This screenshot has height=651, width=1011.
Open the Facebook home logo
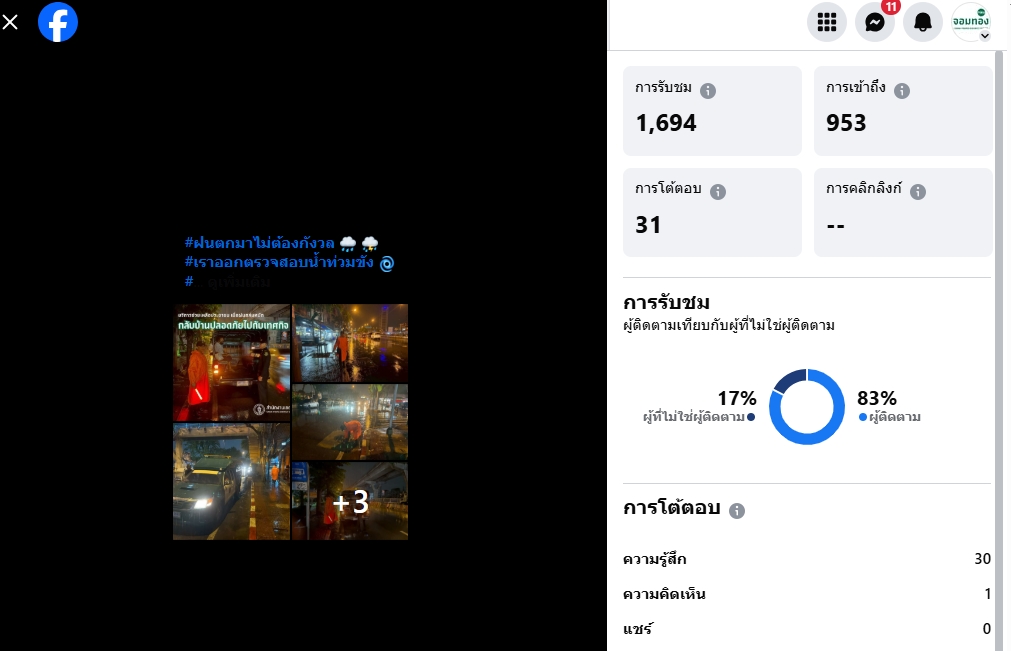tap(58, 22)
